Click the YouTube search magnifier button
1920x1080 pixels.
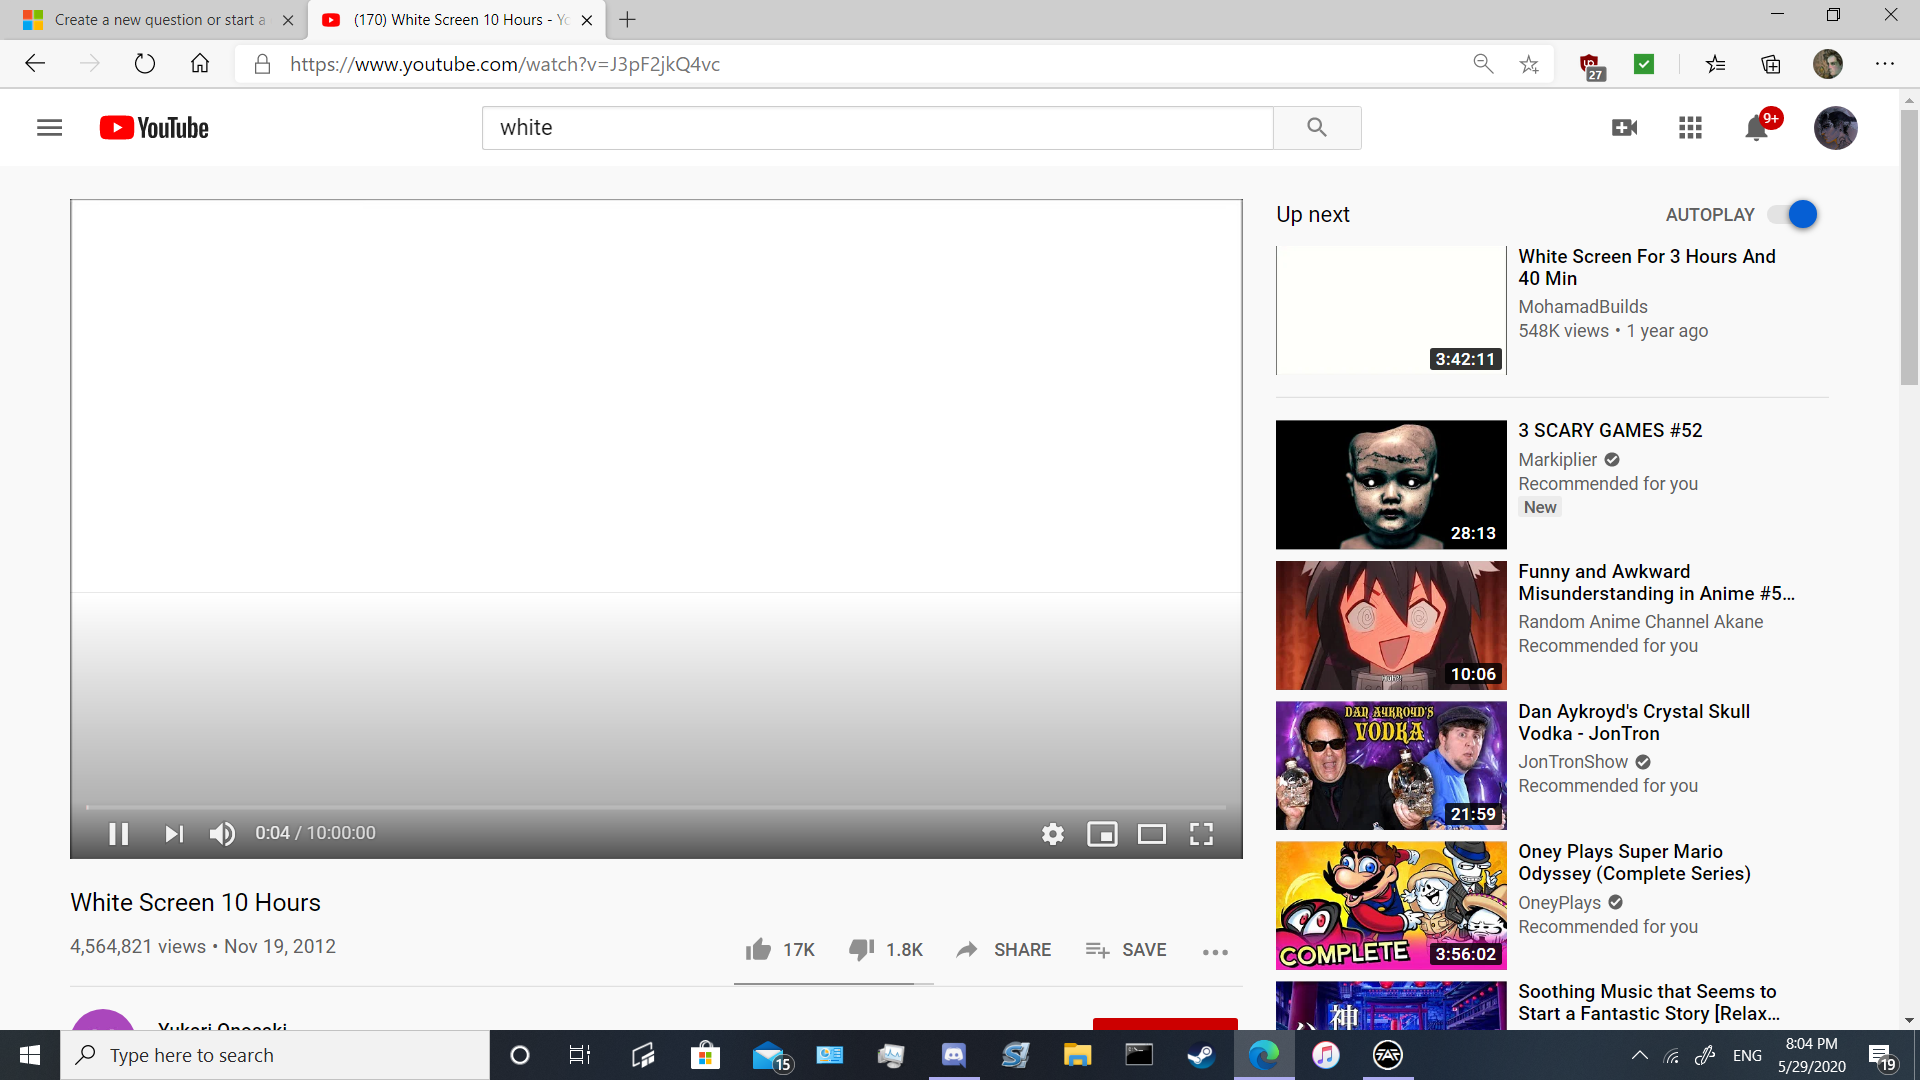click(1316, 128)
